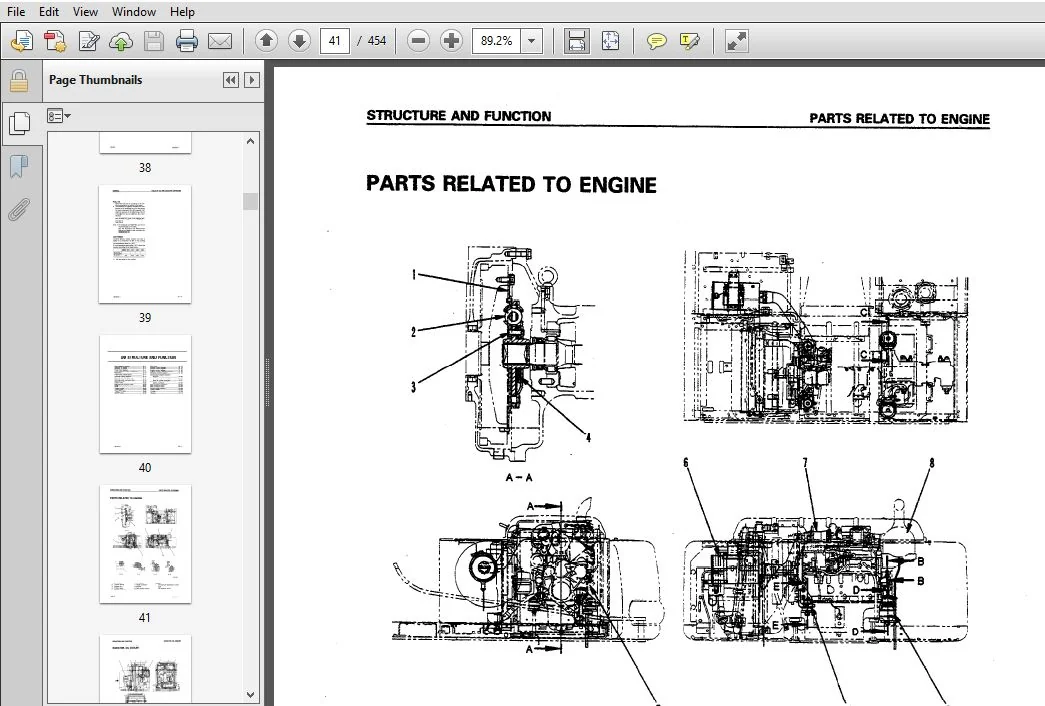Fit one full page icon
Image resolution: width=1045 pixels, height=706 pixels.
click(x=610, y=41)
